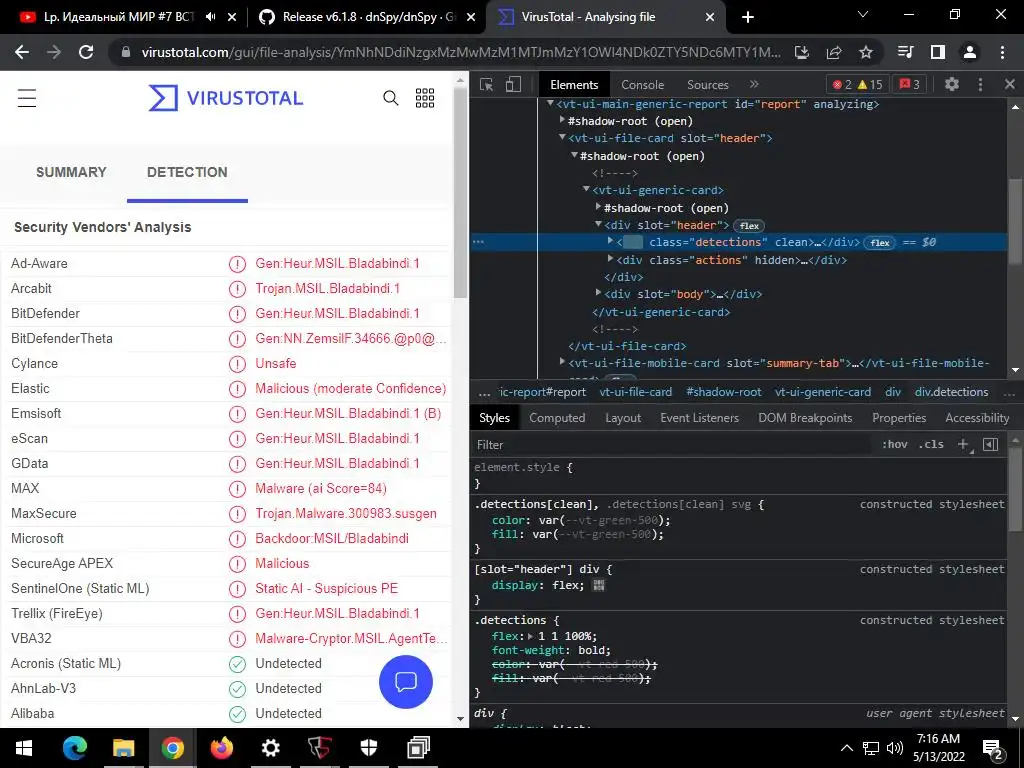Expand the flex shorthand property triangle
Image resolution: width=1024 pixels, height=768 pixels.
pyautogui.click(x=531, y=636)
